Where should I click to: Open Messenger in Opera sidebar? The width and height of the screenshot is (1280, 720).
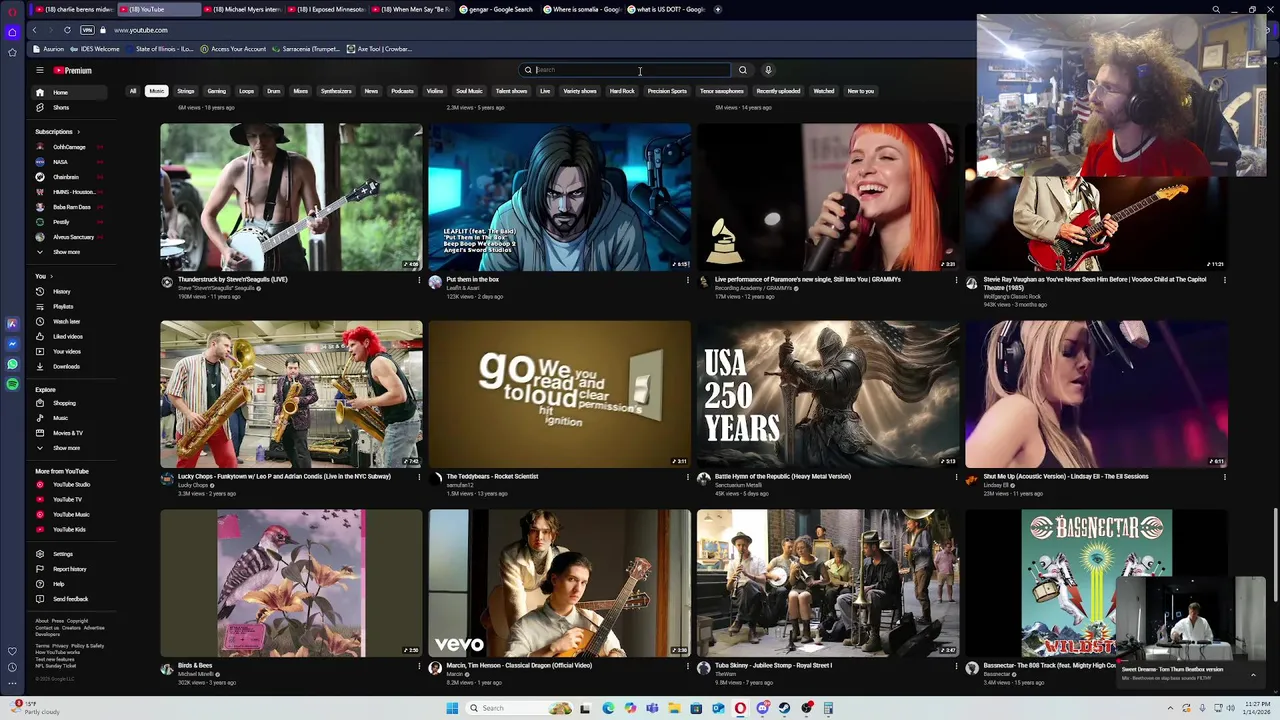(x=12, y=344)
